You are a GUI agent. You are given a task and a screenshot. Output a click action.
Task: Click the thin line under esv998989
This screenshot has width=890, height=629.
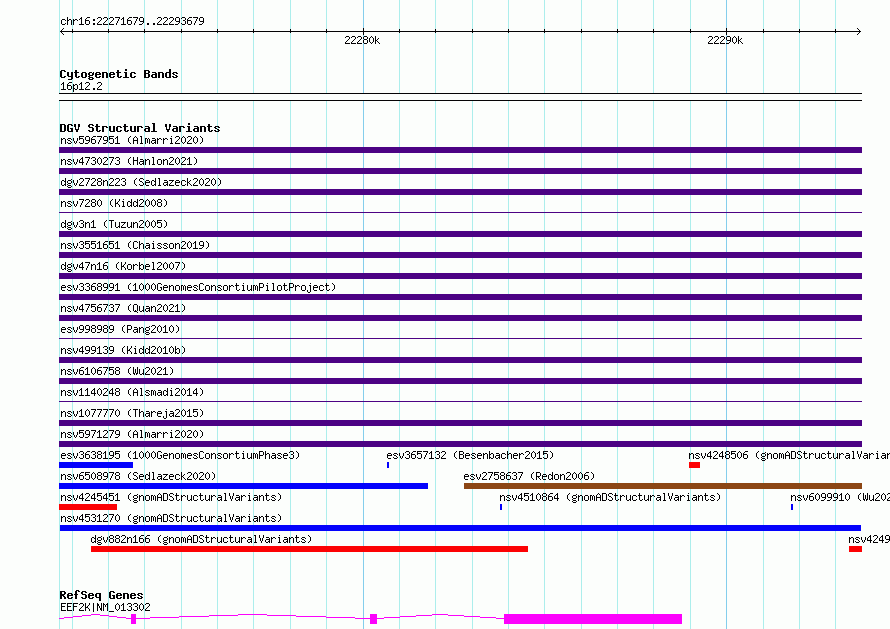point(460,338)
